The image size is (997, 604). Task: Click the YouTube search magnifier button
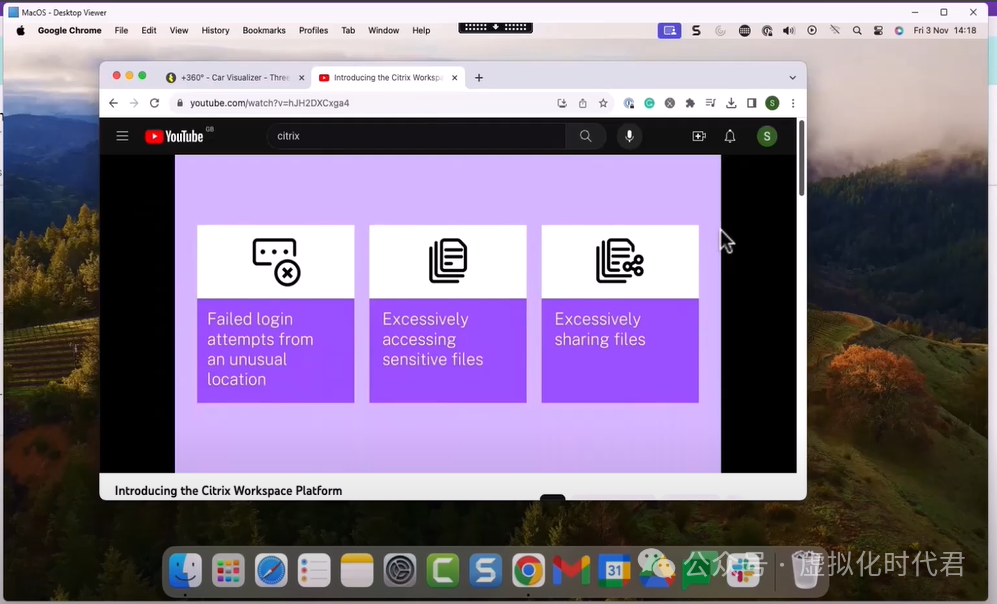(585, 136)
